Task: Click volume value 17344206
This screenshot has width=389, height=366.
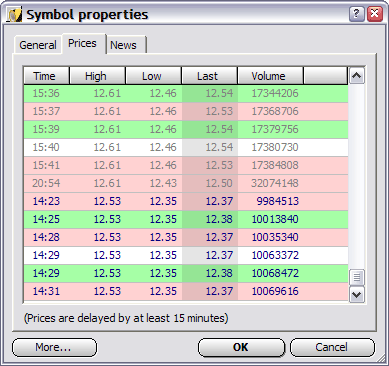Action: (275, 93)
